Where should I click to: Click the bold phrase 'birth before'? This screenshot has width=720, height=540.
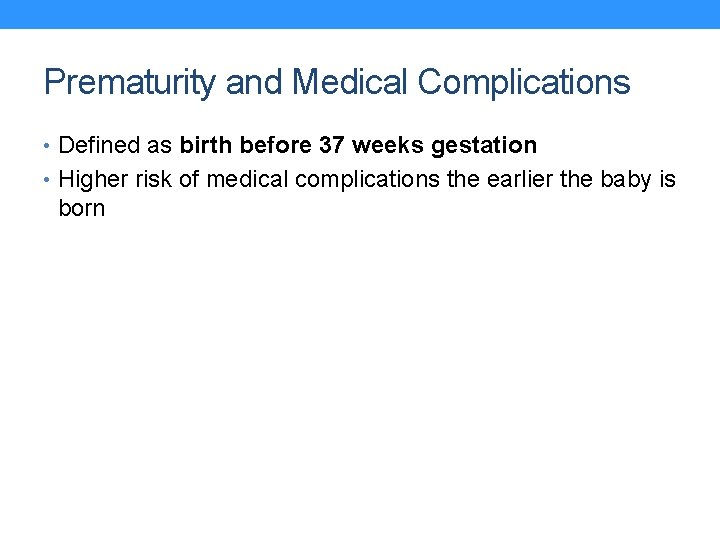[x=246, y=146]
